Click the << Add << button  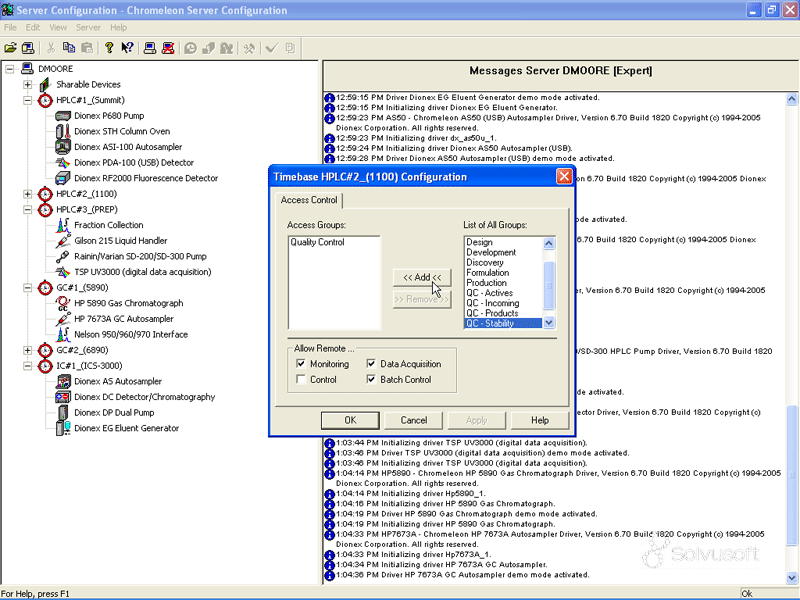pos(422,278)
